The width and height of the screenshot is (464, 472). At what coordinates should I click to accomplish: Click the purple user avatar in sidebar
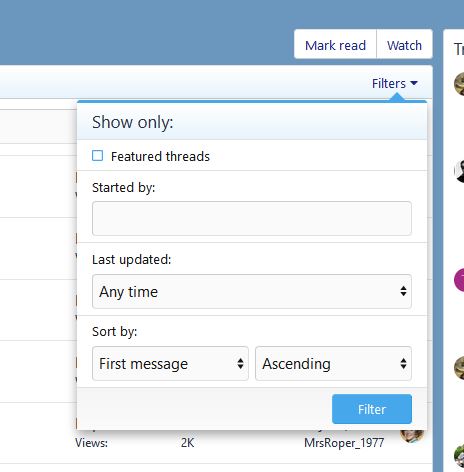pos(459,280)
